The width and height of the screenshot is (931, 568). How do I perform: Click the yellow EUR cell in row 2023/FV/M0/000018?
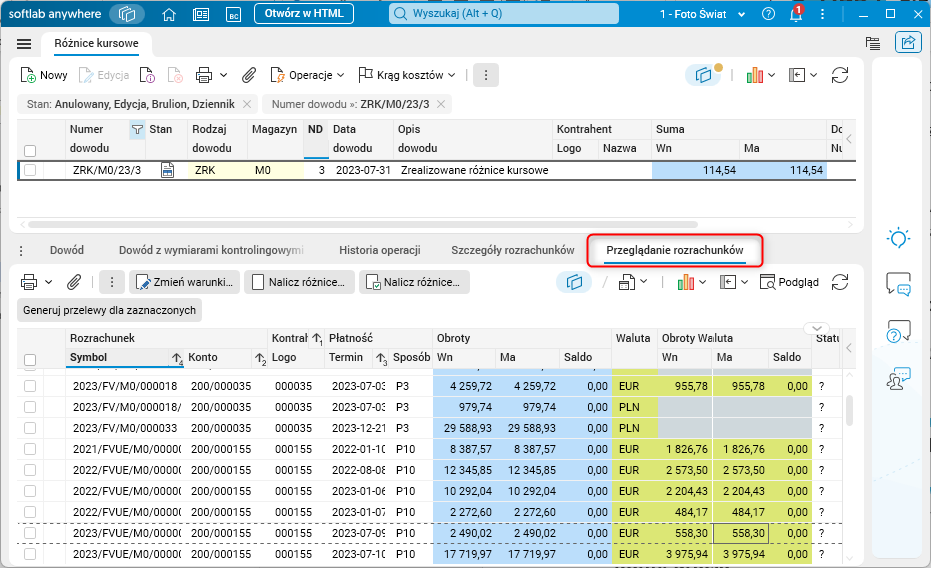630,386
